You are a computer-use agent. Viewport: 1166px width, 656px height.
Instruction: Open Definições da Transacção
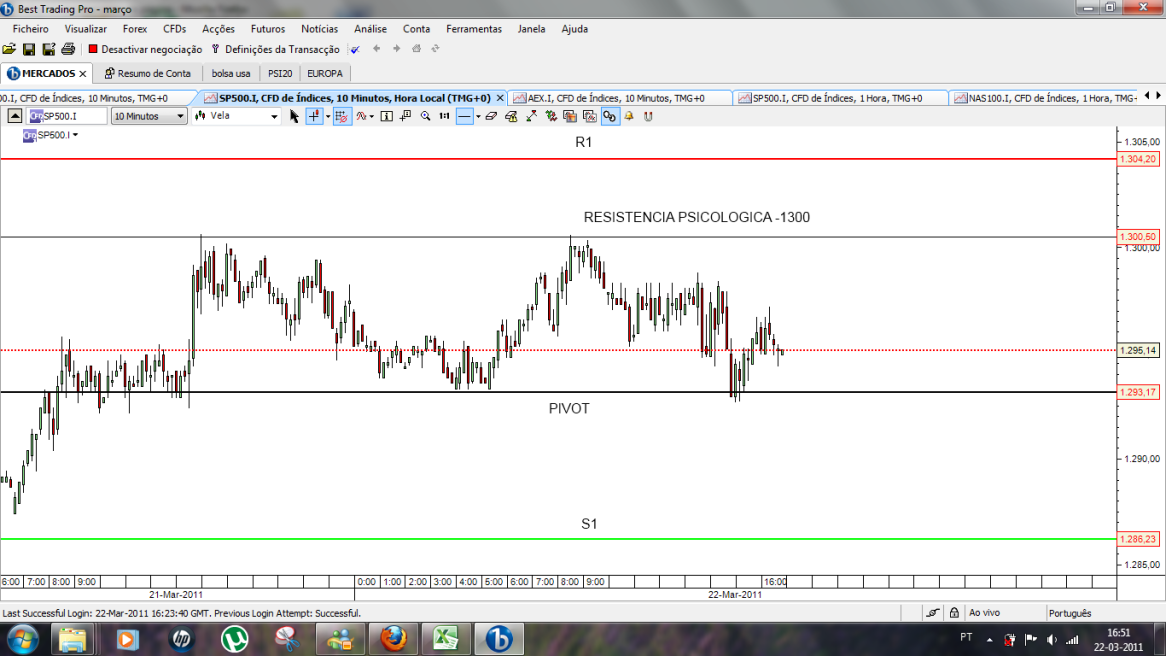[276, 49]
